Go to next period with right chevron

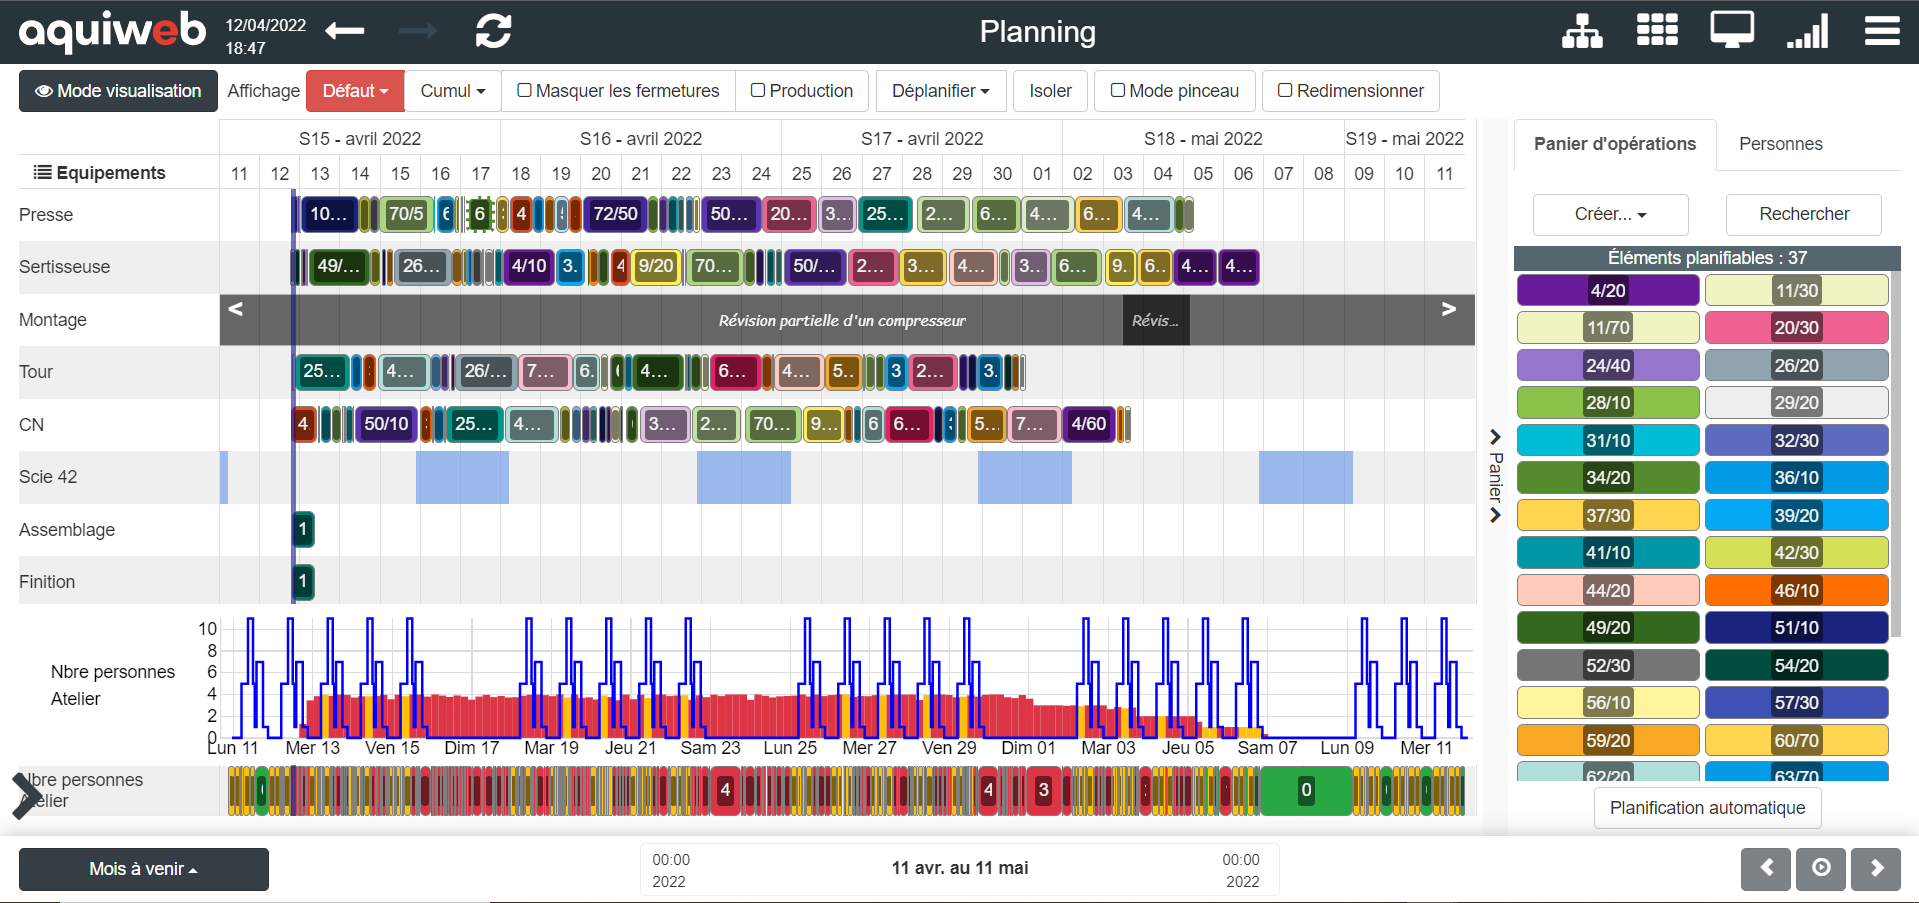pyautogui.click(x=1876, y=868)
